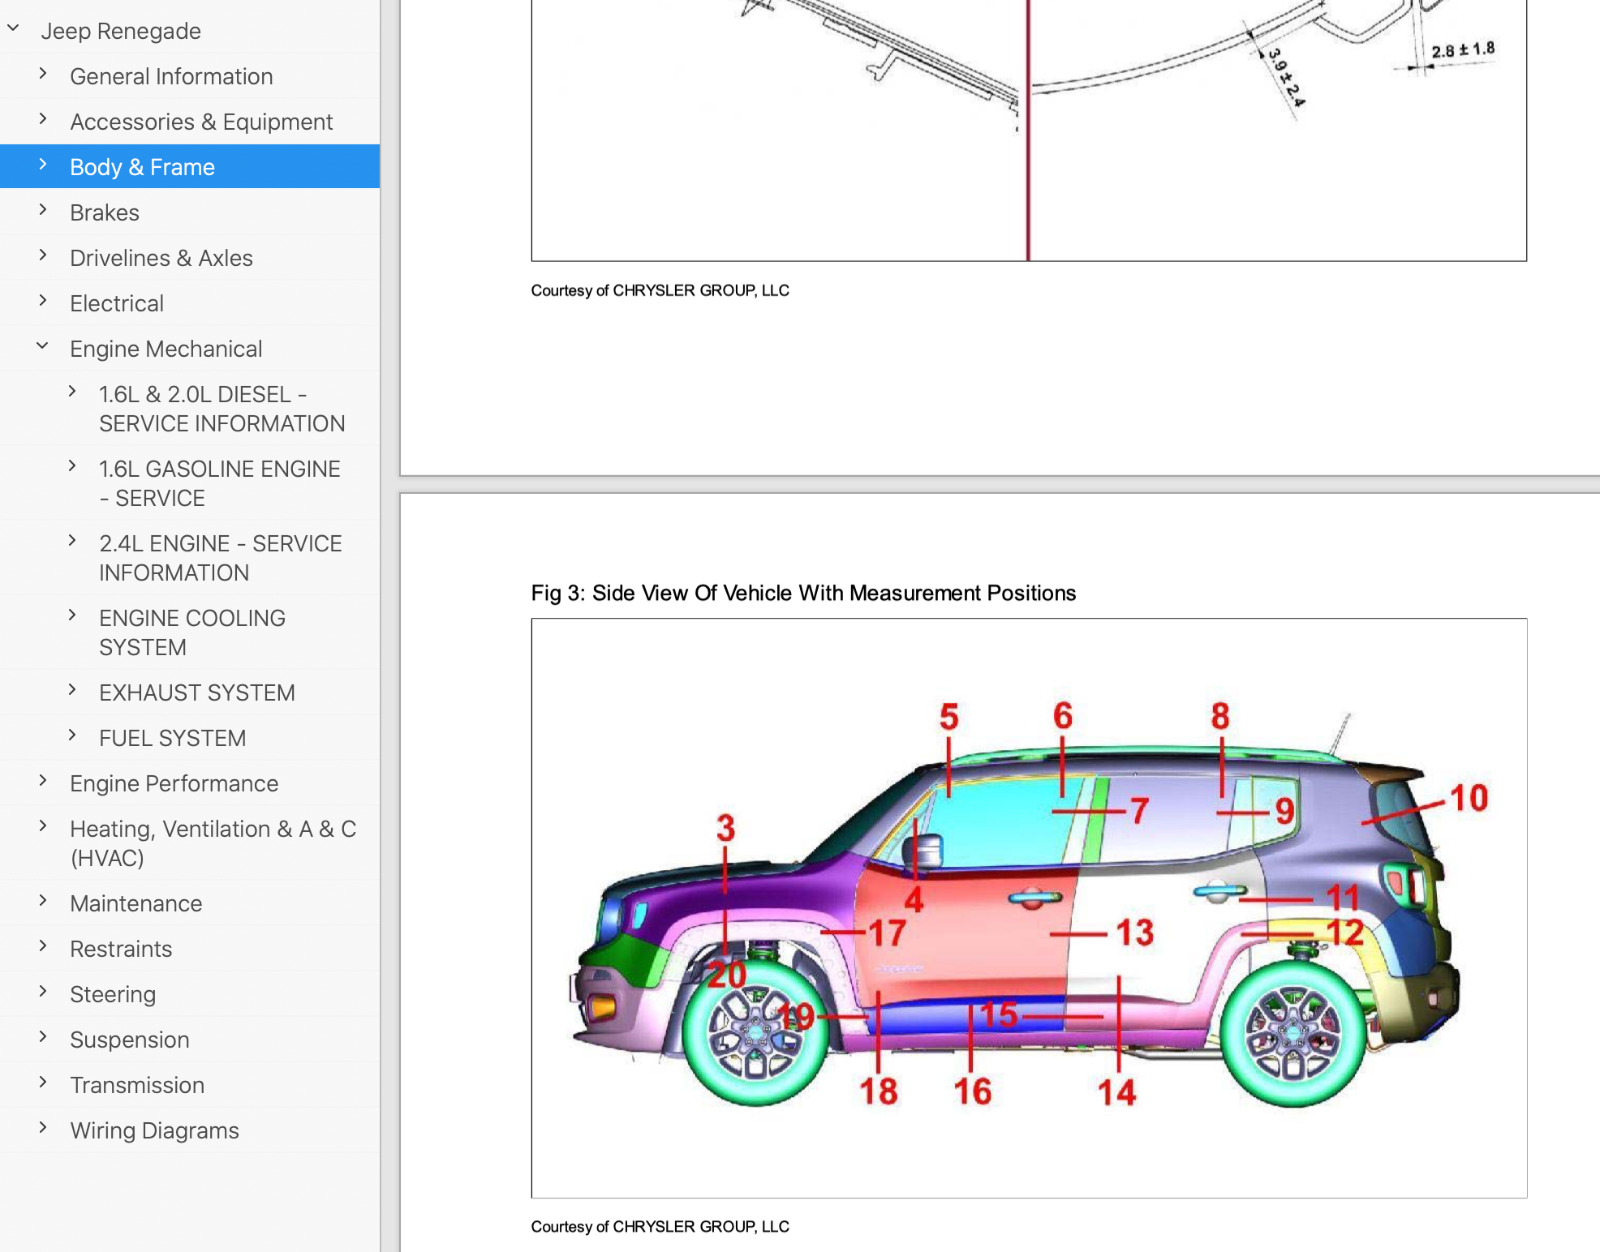Image resolution: width=1600 pixels, height=1252 pixels.
Task: Click the Fig 3 side view vehicle diagram
Action: coord(1028,907)
